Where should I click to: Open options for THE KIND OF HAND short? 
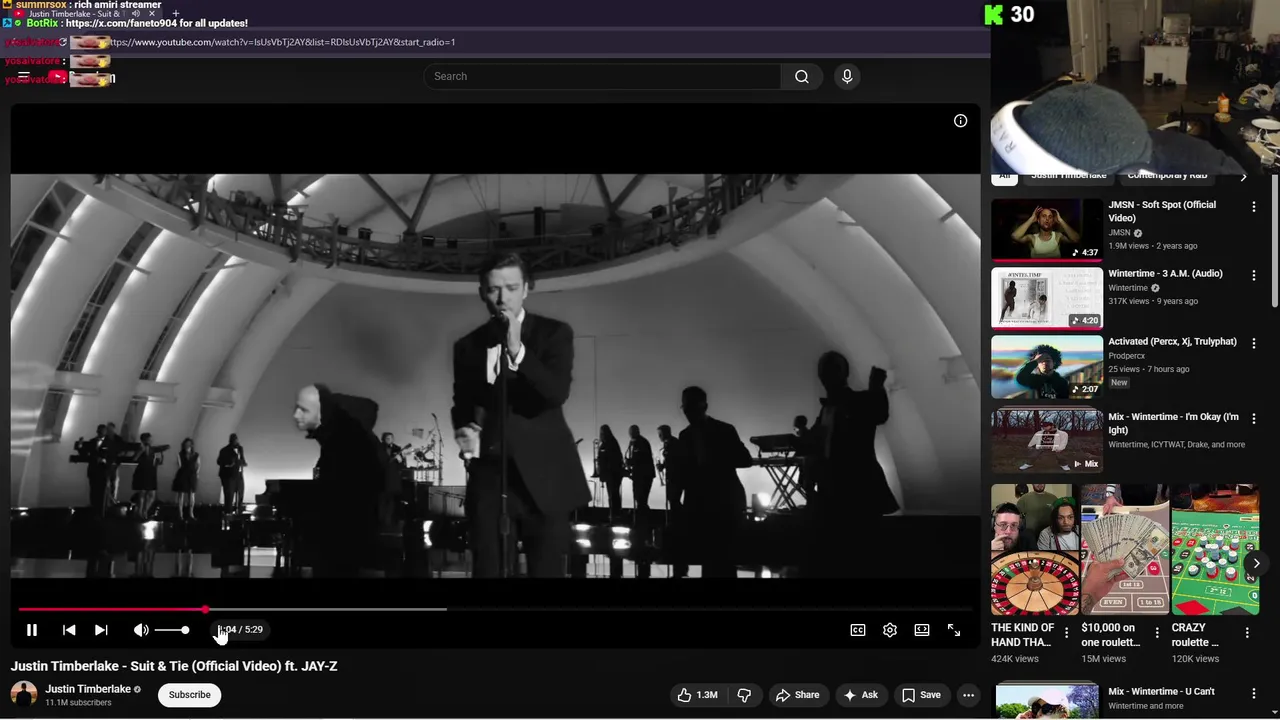1067,633
